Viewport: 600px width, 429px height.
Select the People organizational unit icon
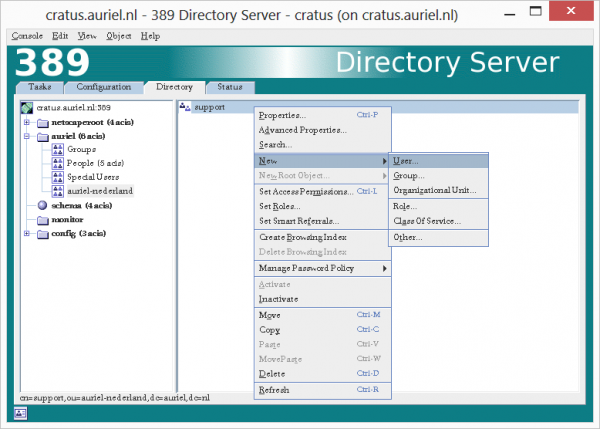(57, 163)
